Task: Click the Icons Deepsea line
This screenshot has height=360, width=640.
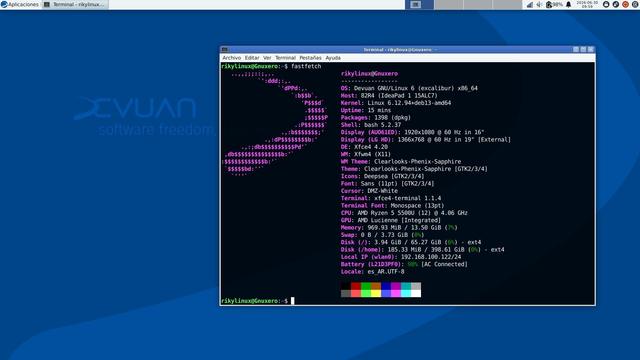Action: 382,176
